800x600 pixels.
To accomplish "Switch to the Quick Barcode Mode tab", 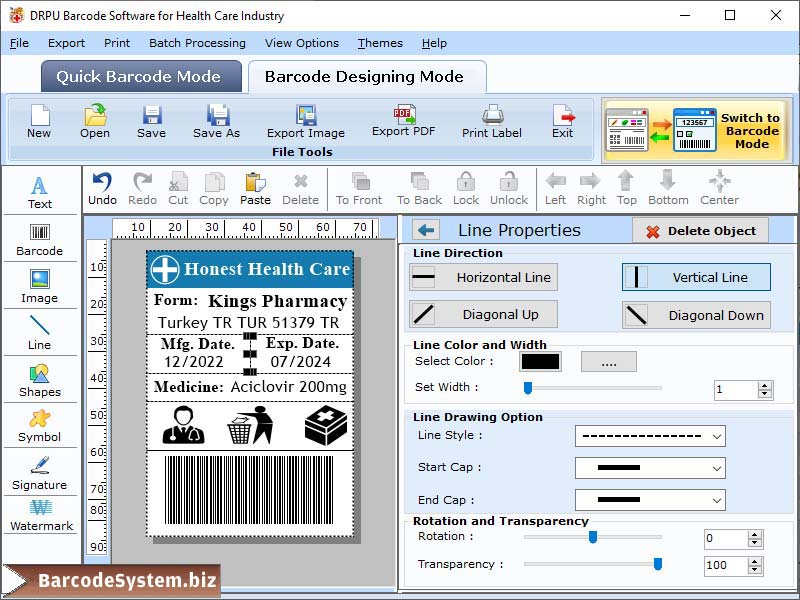I will [141, 76].
